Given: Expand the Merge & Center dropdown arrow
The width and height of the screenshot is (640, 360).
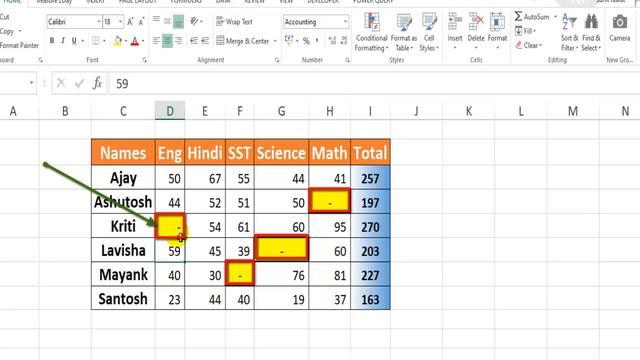Looking at the screenshot, I should click(275, 41).
